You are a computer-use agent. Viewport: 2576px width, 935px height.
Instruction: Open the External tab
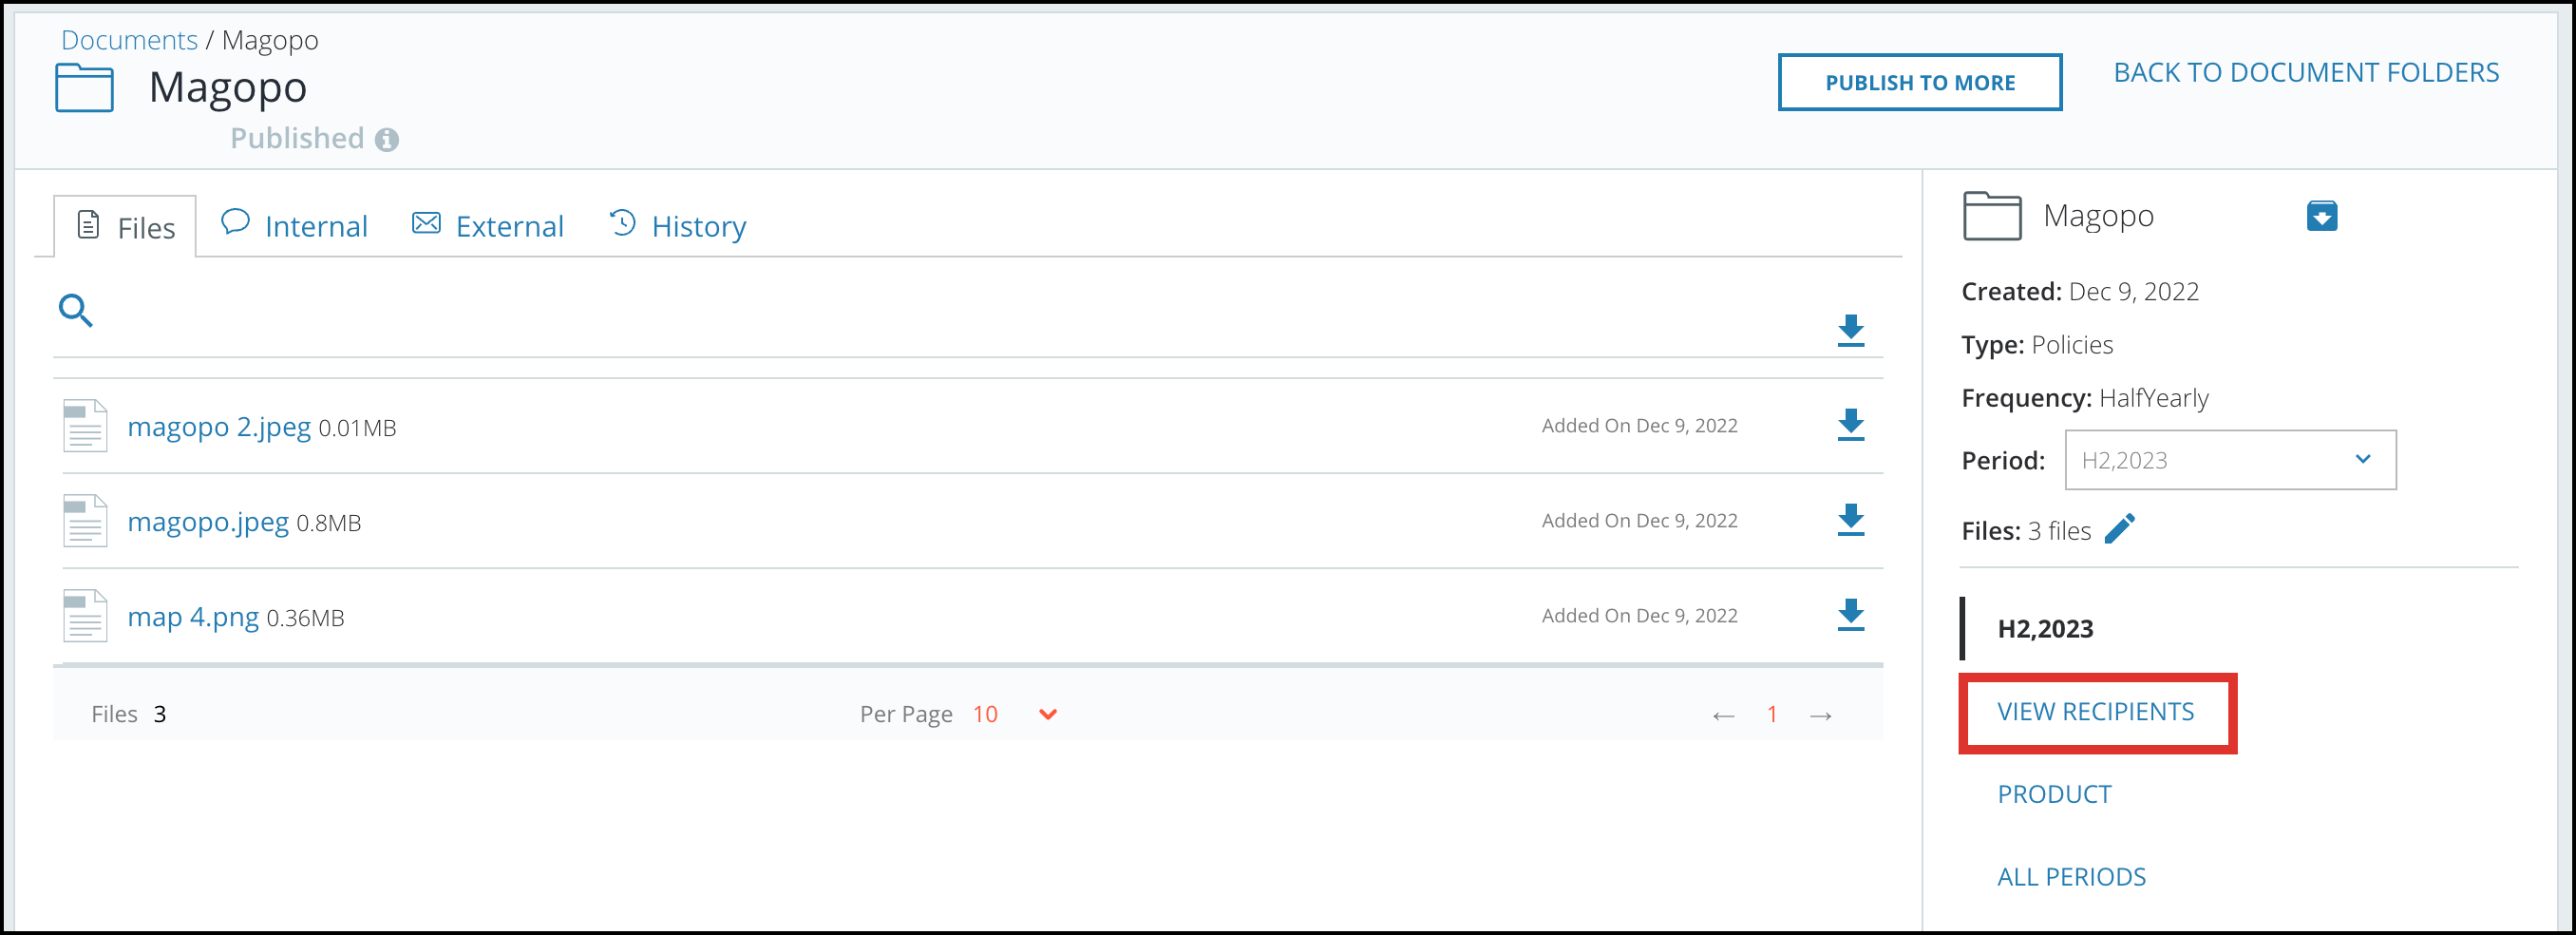pos(488,226)
